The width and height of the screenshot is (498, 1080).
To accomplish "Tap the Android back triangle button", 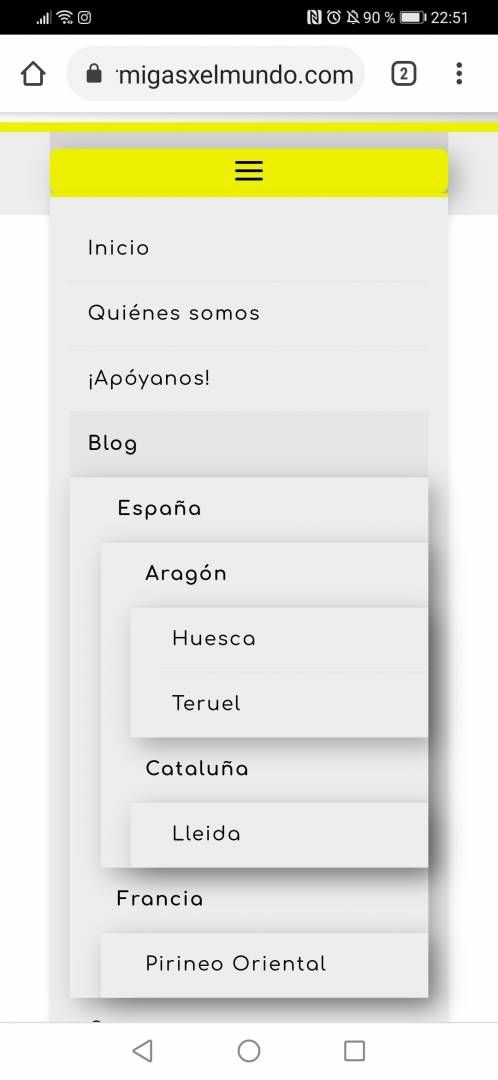I will pos(142,1050).
